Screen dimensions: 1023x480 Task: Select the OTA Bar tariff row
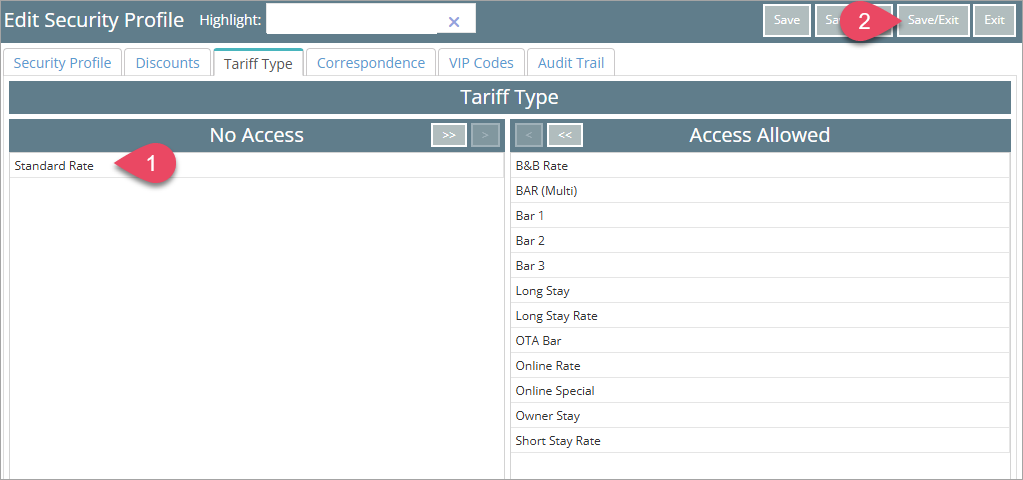tap(760, 341)
